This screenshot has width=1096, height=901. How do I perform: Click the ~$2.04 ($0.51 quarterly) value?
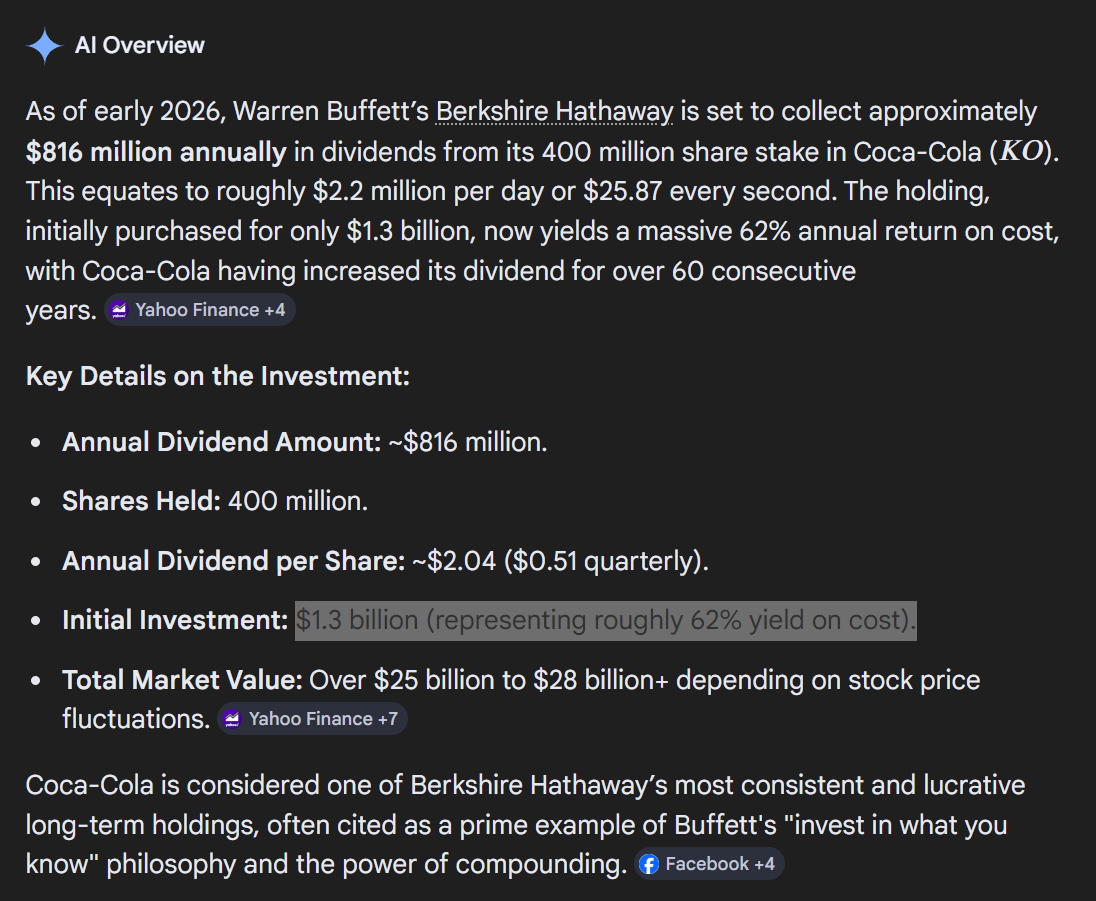pos(561,561)
